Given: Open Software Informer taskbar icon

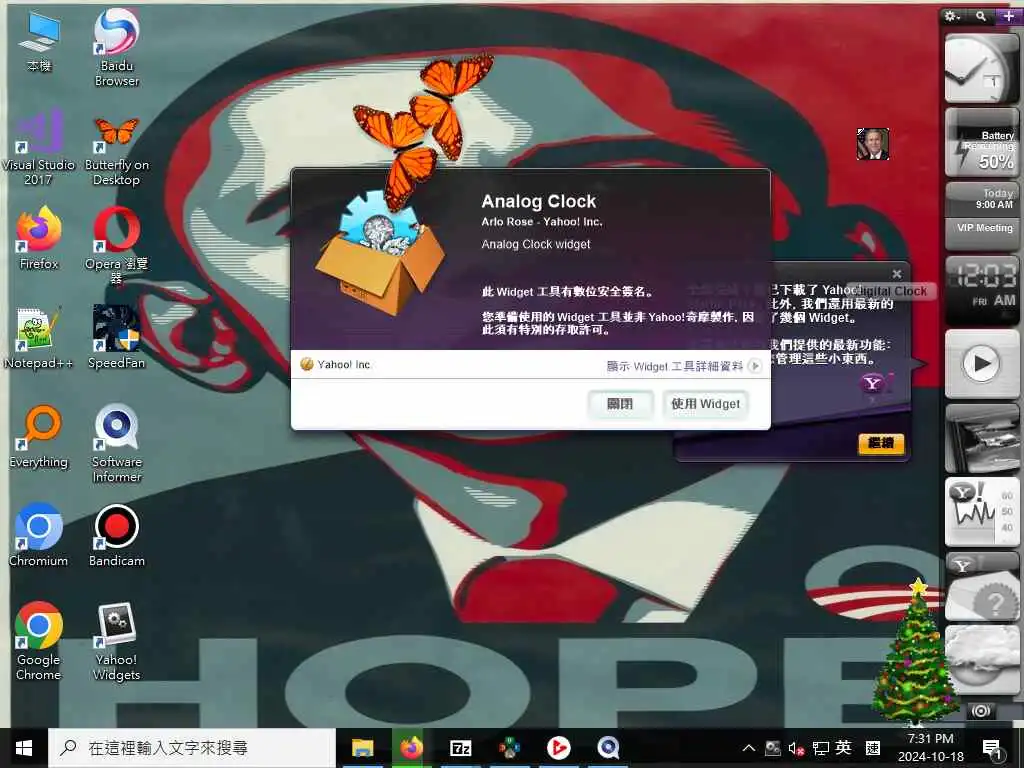Looking at the screenshot, I should click(608, 748).
